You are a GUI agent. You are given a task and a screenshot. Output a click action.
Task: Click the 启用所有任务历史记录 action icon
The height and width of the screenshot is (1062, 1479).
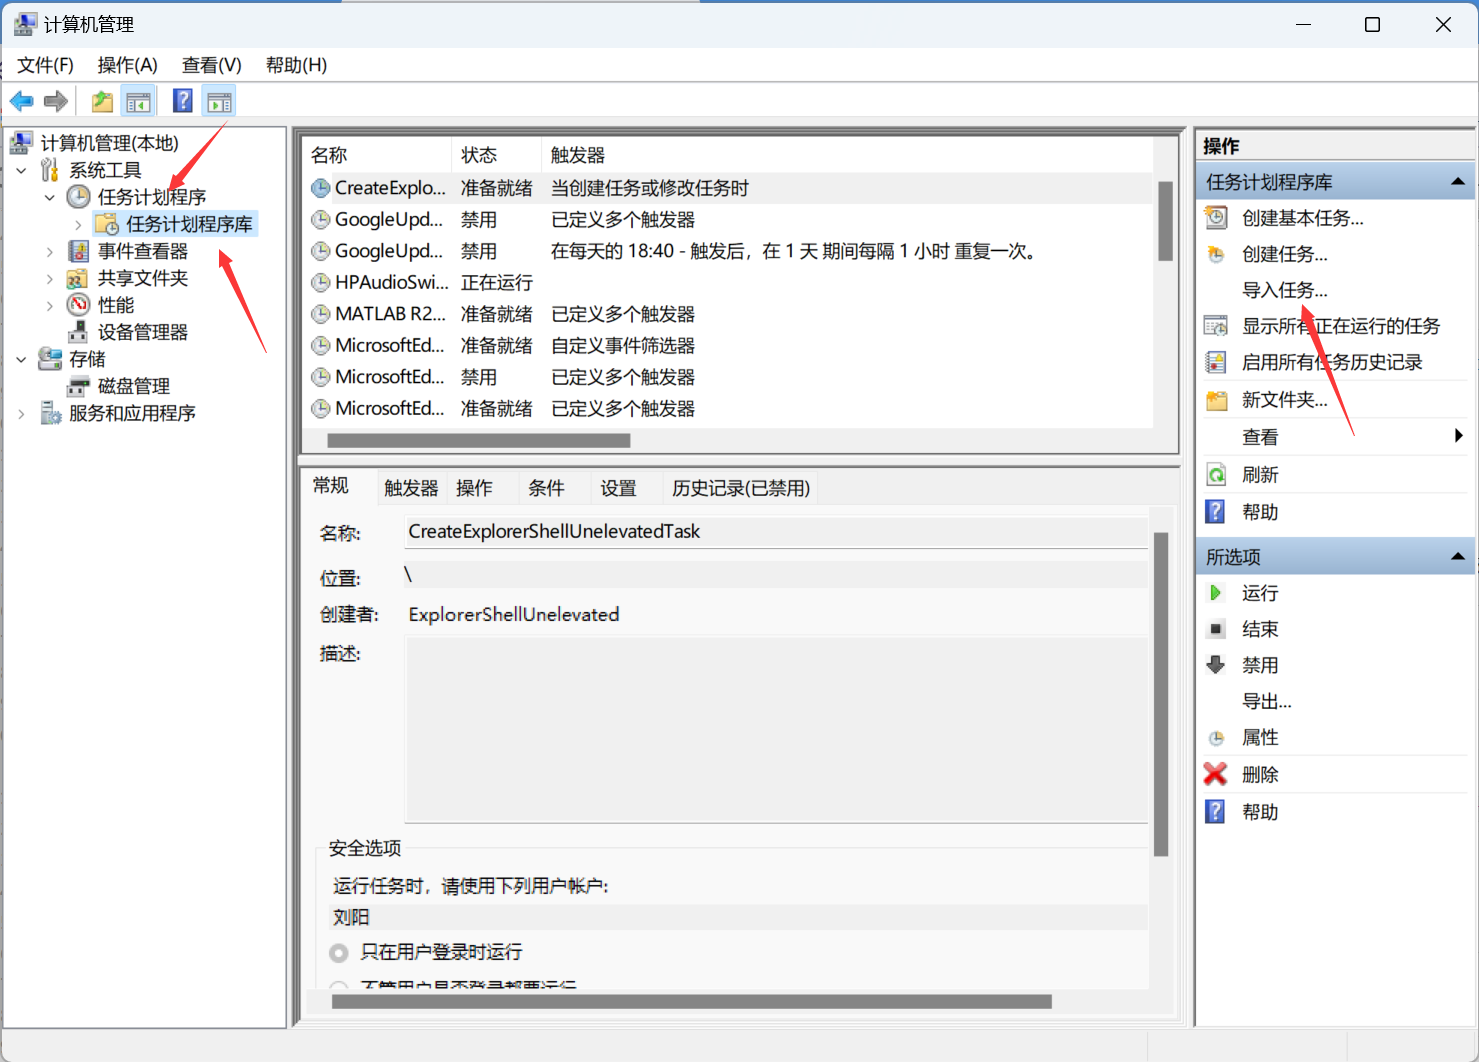click(1216, 362)
